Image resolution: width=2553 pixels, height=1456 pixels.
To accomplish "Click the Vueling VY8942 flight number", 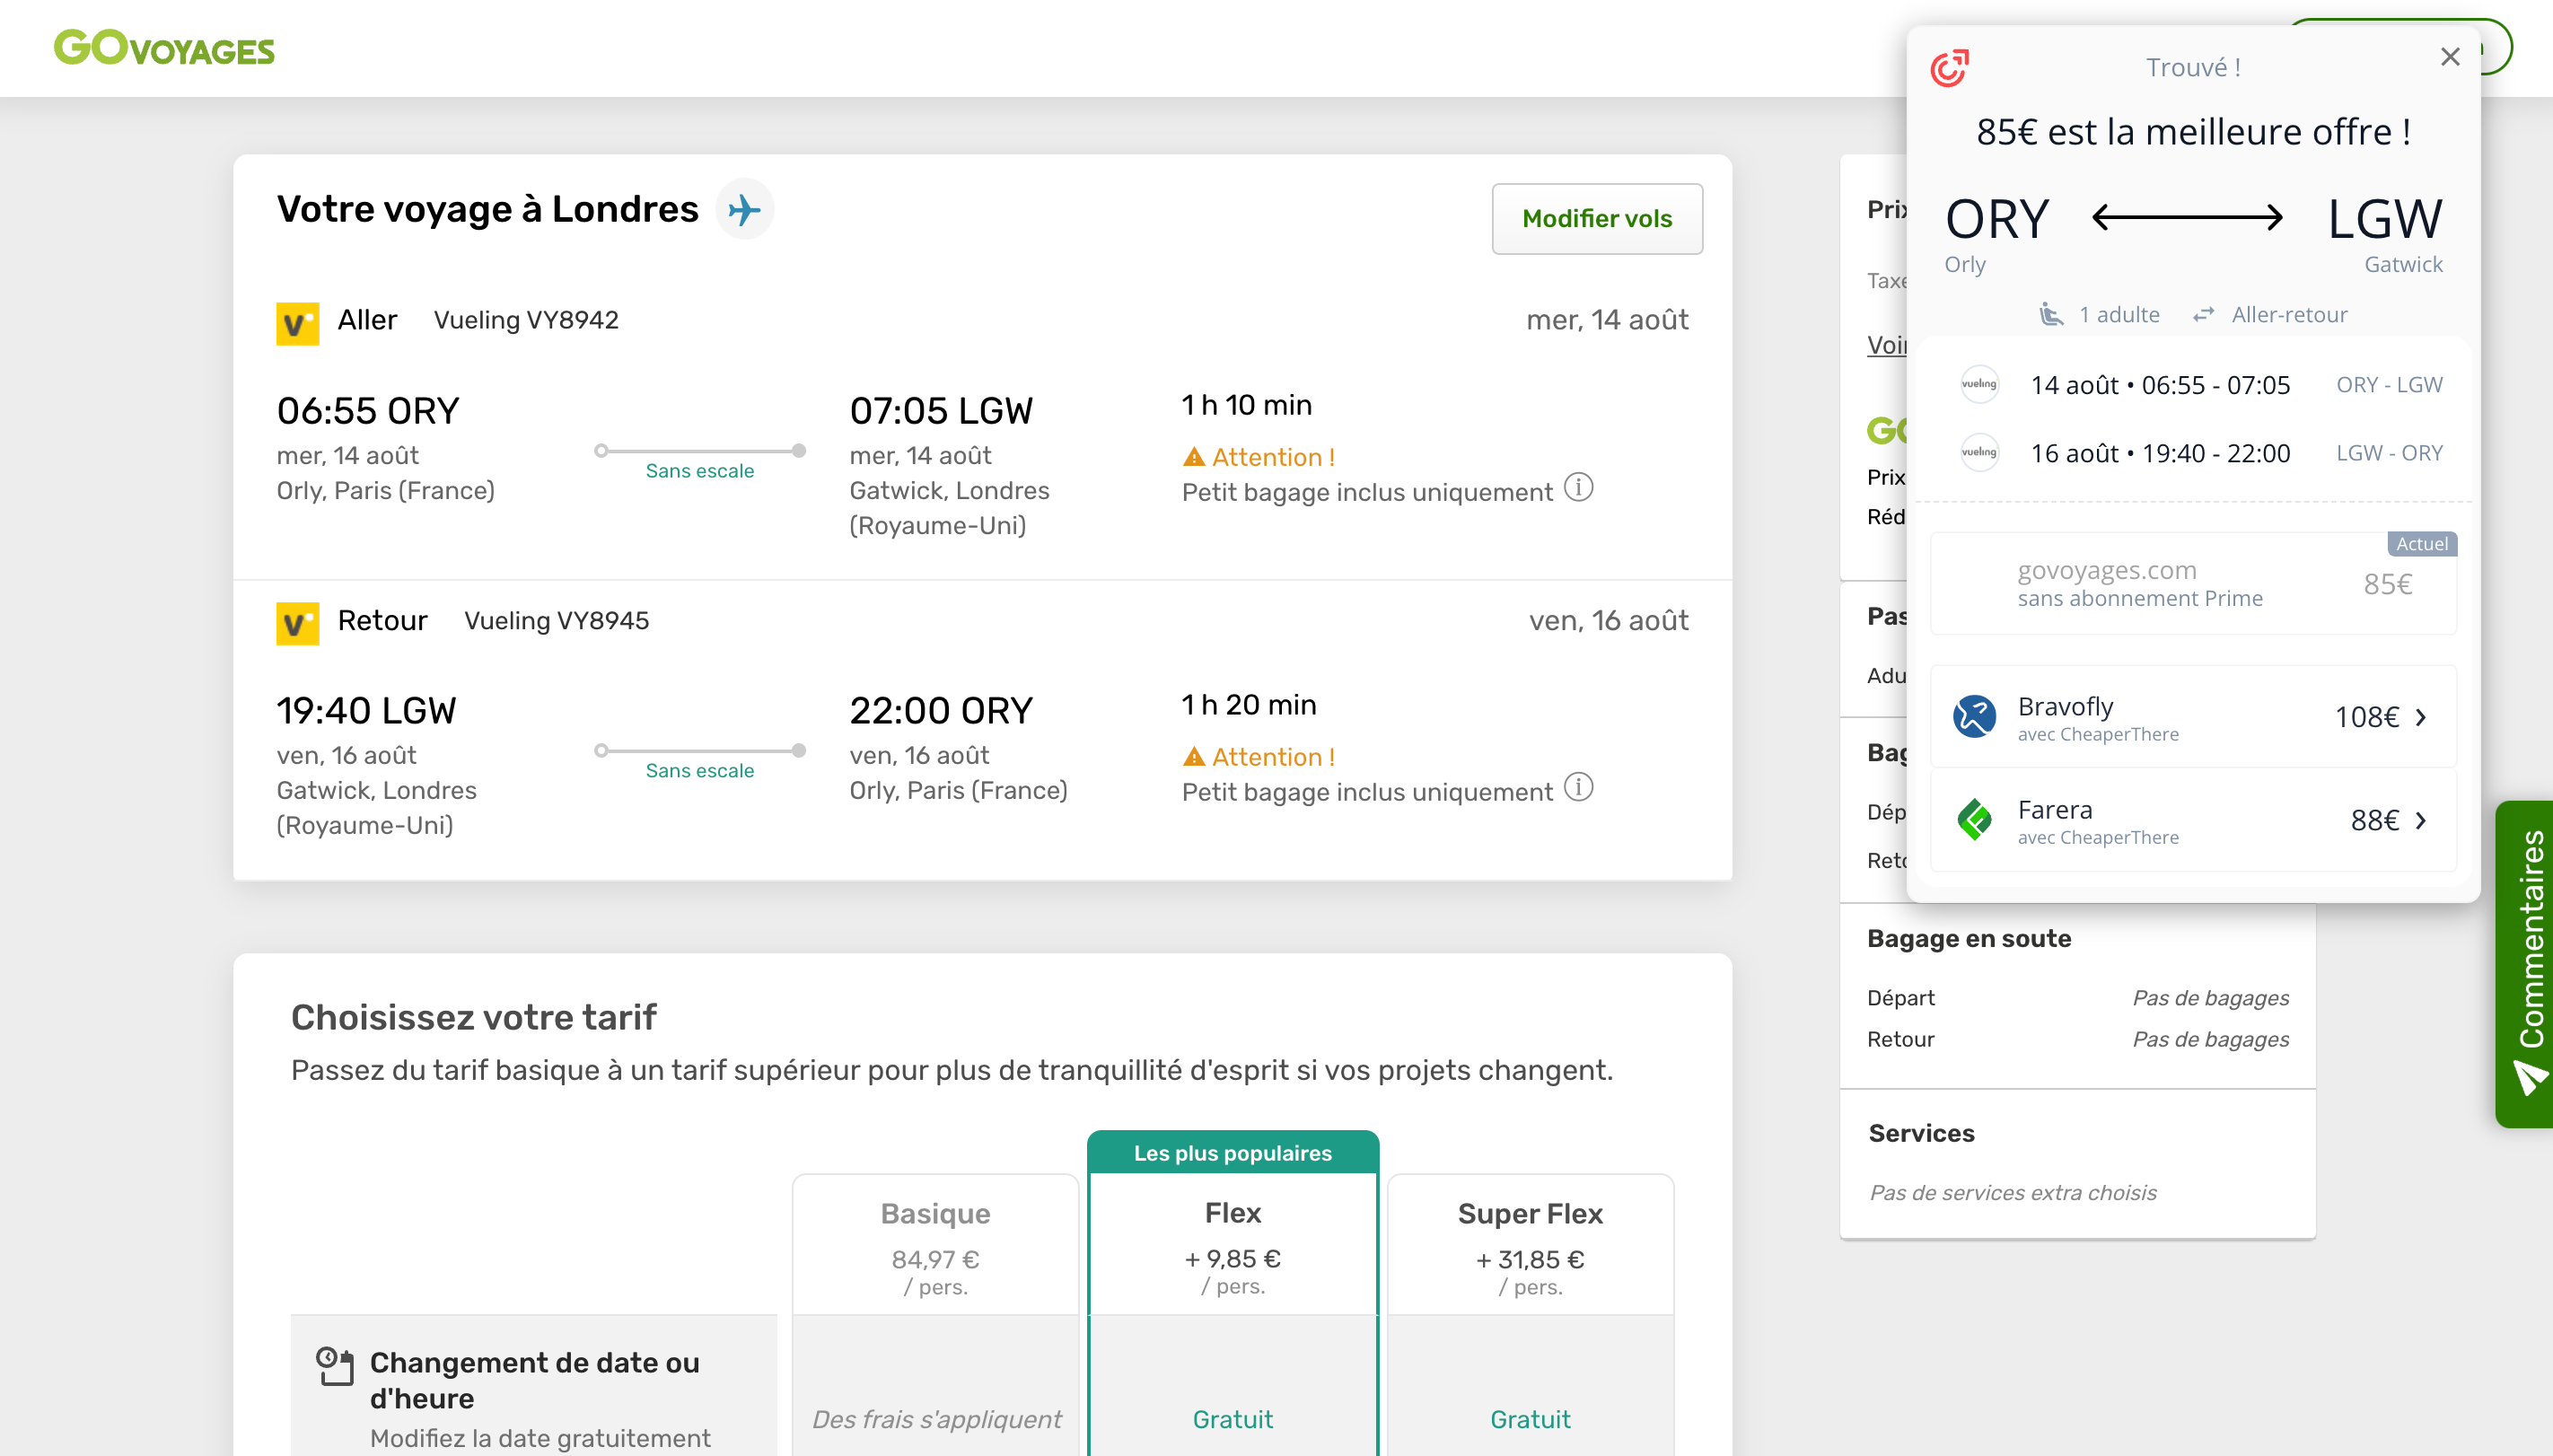I will point(526,320).
